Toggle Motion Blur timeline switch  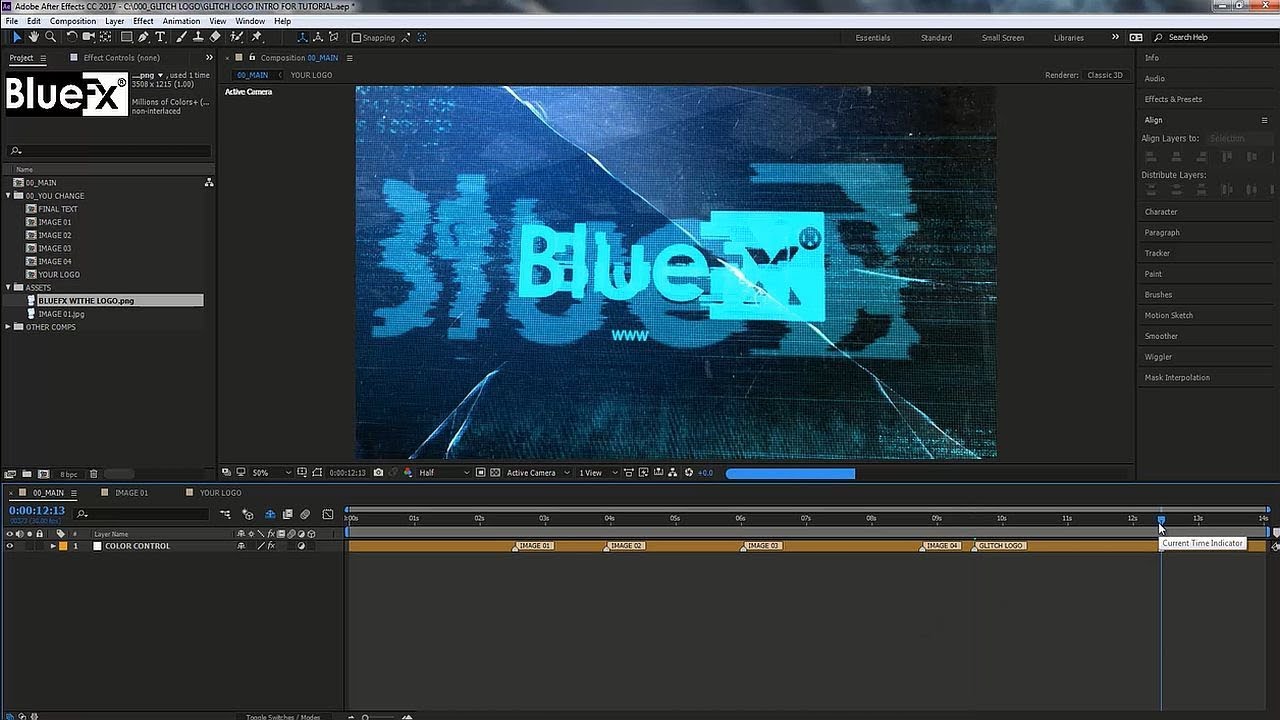pyautogui.click(x=305, y=514)
